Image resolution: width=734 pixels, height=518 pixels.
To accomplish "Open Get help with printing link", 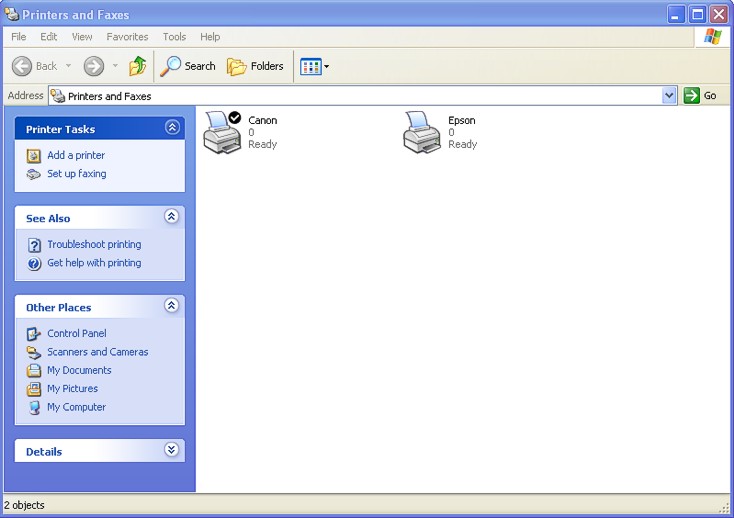I will pos(94,263).
